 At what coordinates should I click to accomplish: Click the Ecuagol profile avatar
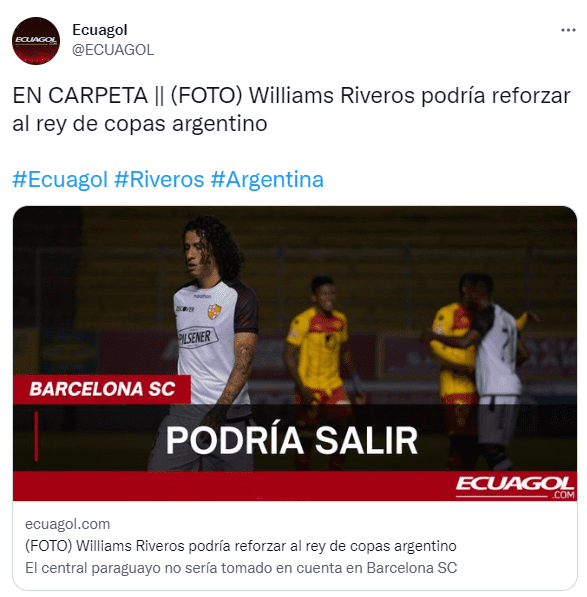click(x=36, y=41)
